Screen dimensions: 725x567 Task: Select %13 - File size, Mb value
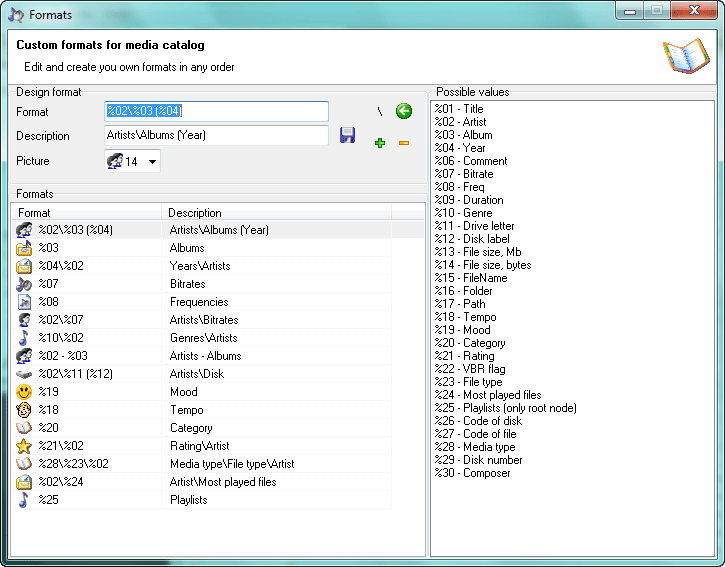pyautogui.click(x=478, y=252)
